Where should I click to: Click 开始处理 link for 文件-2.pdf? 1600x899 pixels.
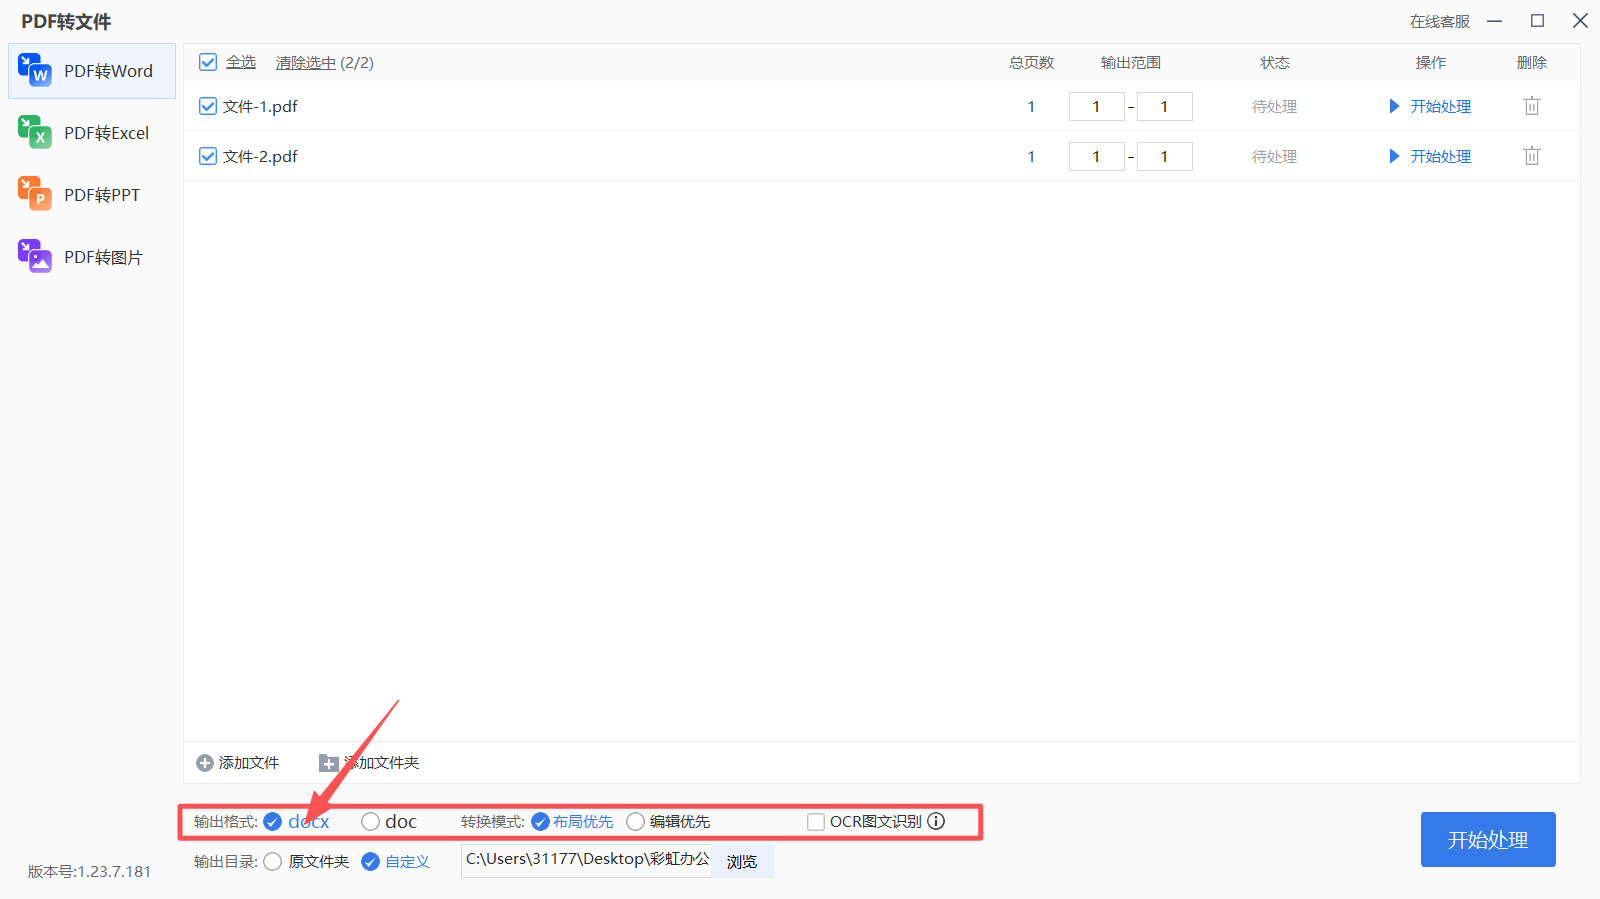pyautogui.click(x=1441, y=156)
